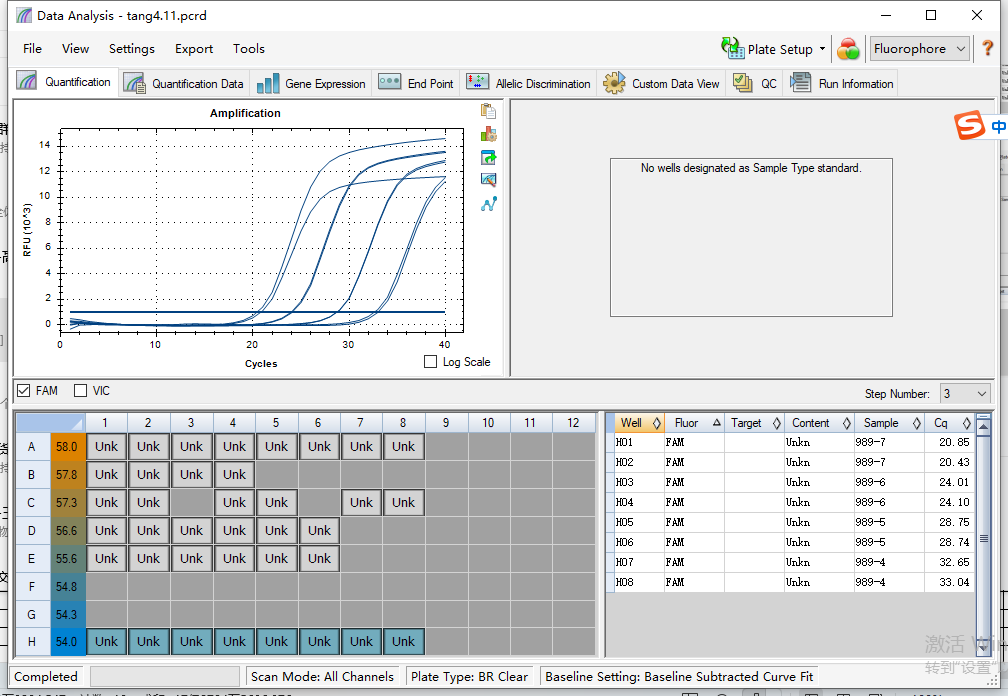Click the 'Completed' status bar entry
Screen dimensions: 1008x696
point(46,677)
